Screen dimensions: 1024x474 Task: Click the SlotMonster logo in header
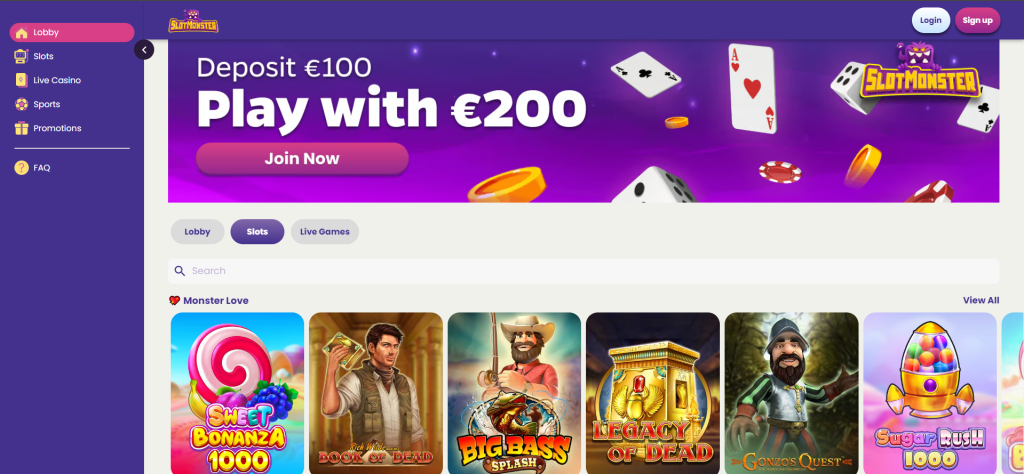tap(193, 21)
